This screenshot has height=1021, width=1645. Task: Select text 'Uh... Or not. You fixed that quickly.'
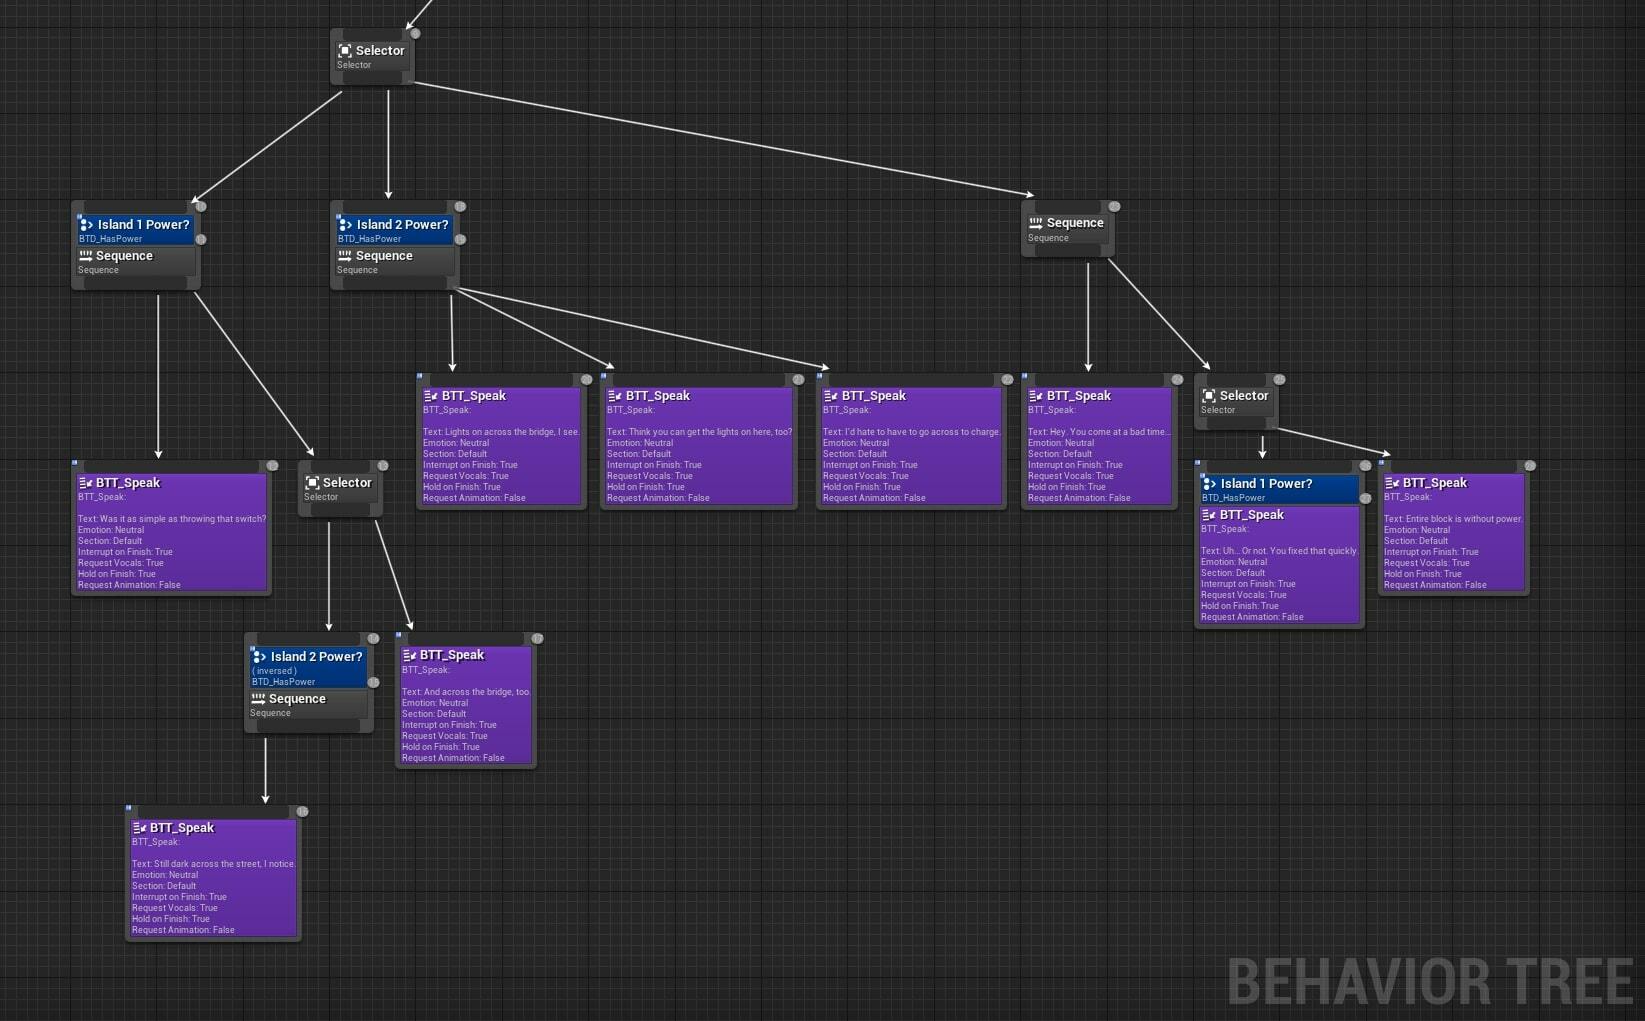pyautogui.click(x=1290, y=551)
